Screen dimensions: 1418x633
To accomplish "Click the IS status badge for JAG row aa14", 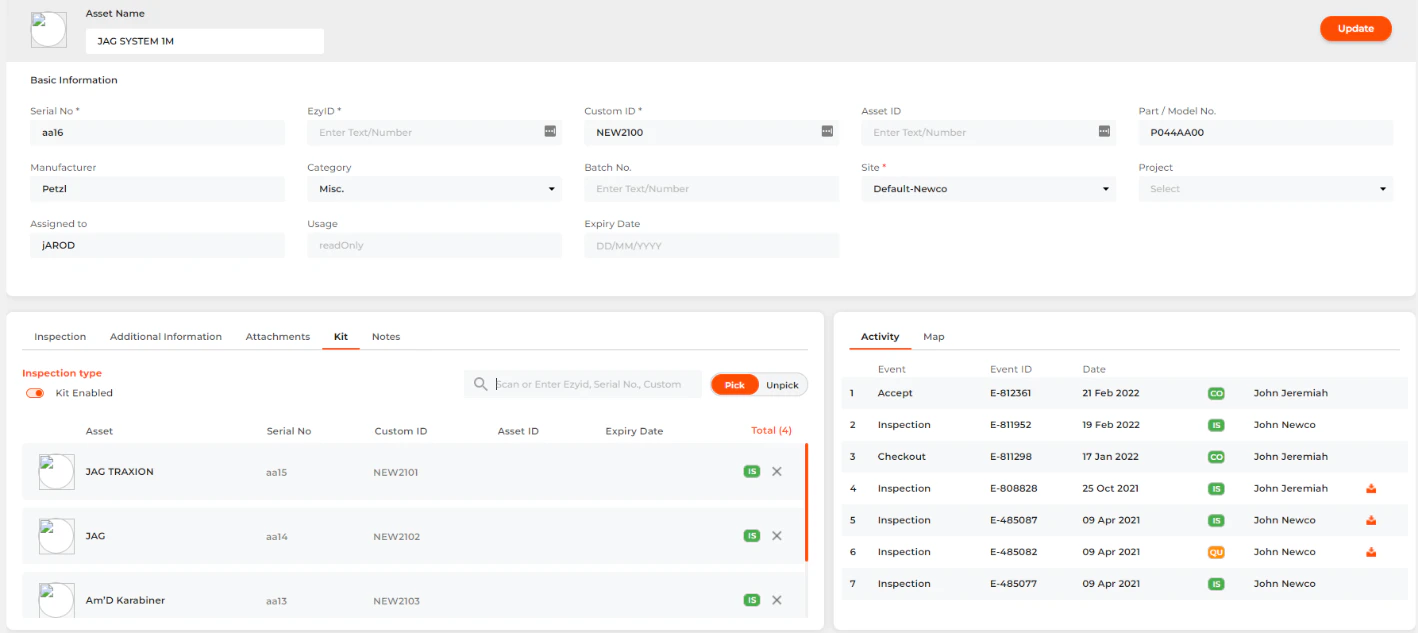I will tap(752, 536).
